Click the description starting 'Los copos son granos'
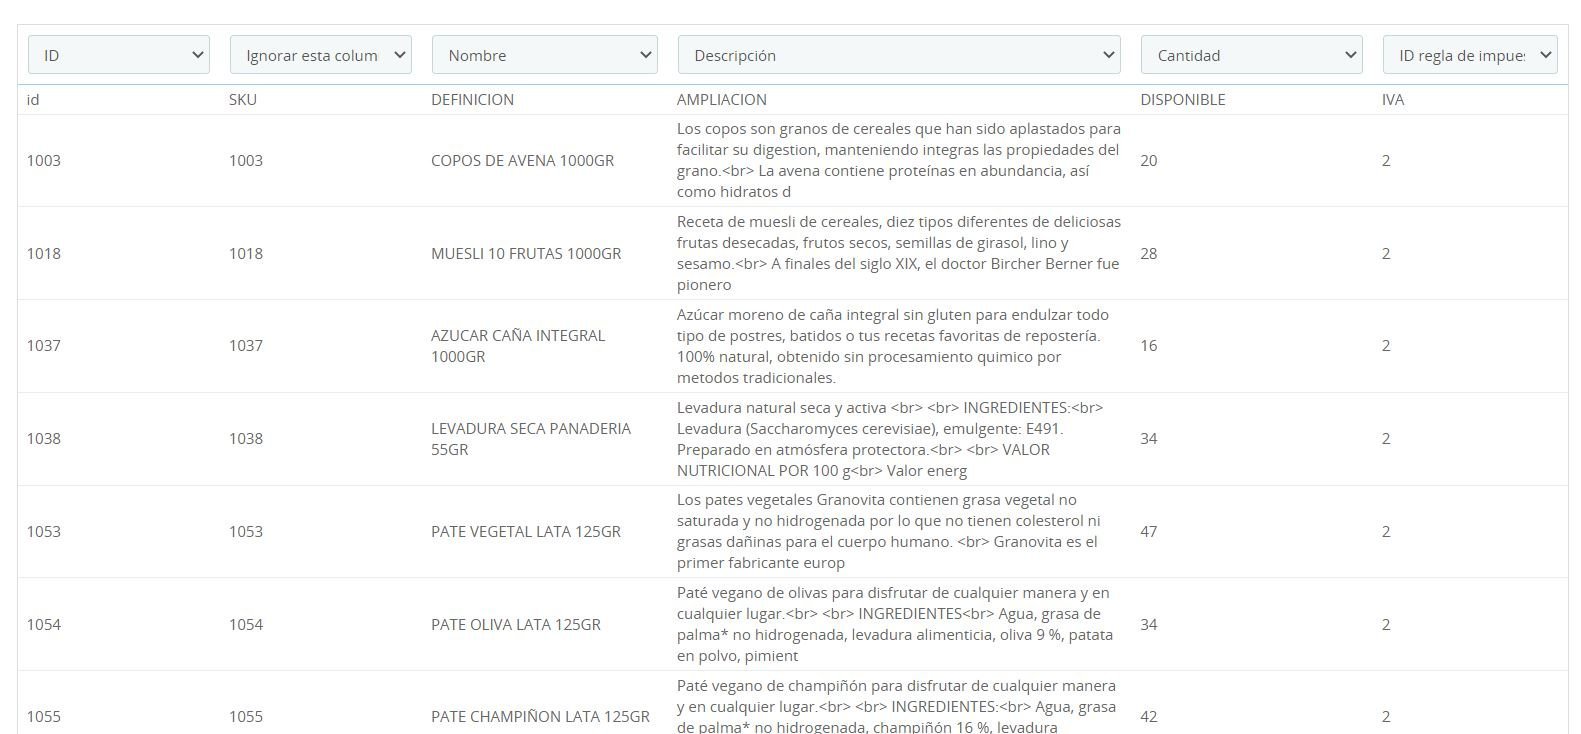The height and width of the screenshot is (734, 1581). [x=899, y=161]
